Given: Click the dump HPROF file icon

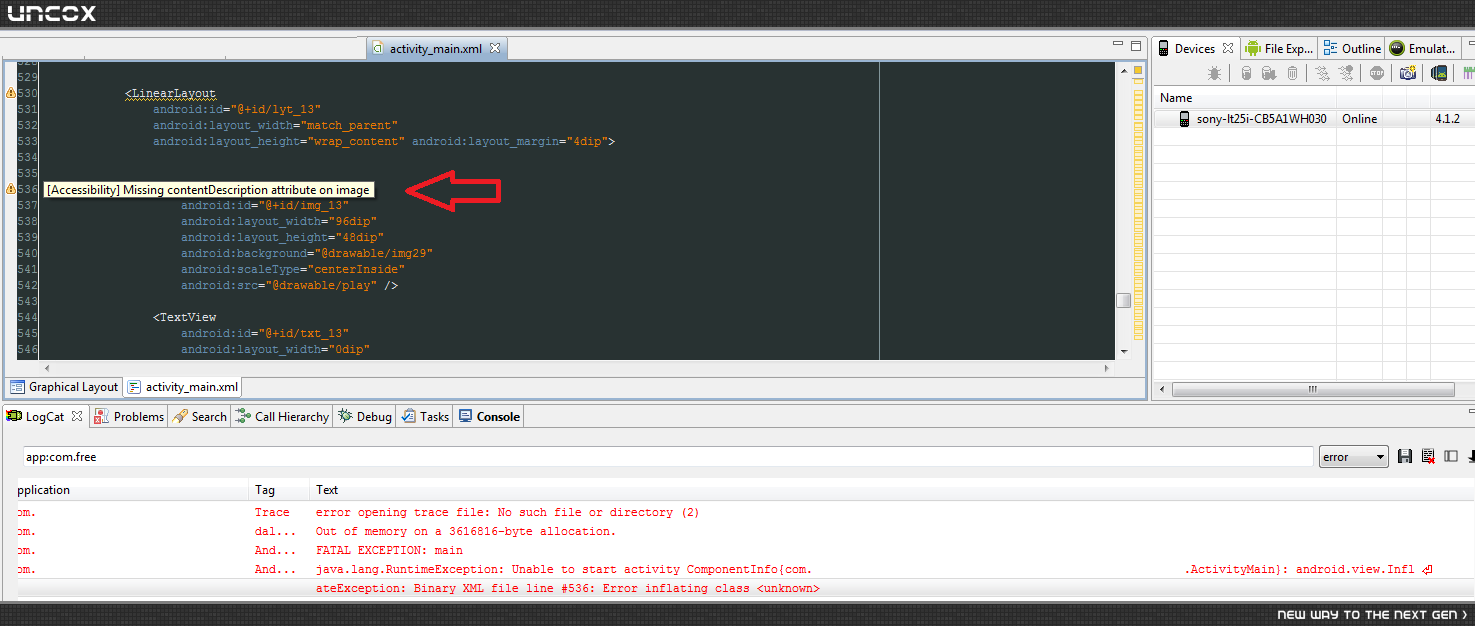Looking at the screenshot, I should point(1269,73).
